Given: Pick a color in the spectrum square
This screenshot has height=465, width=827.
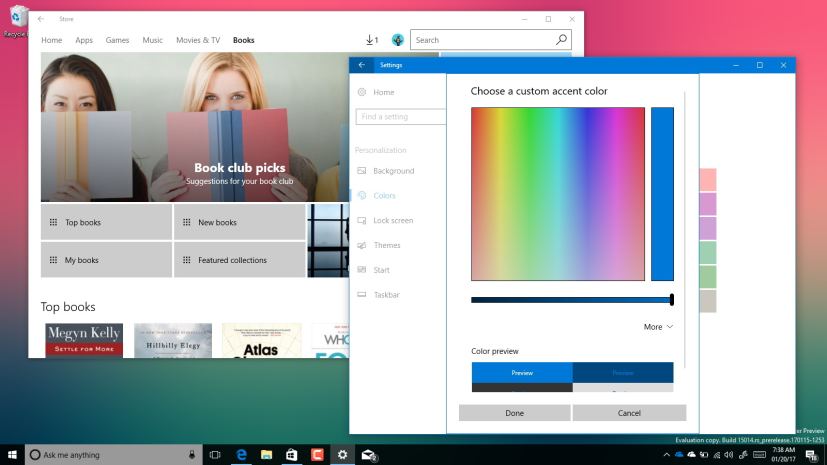Looking at the screenshot, I should [557, 193].
